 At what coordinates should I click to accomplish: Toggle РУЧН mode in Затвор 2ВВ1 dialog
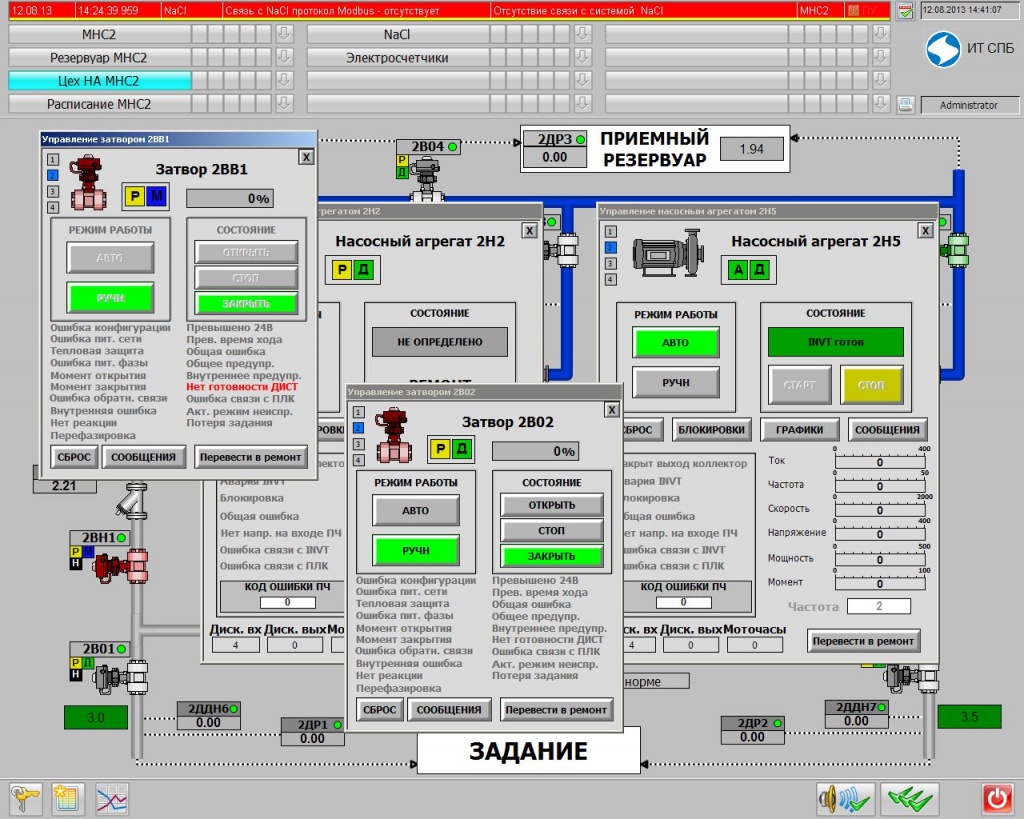(x=110, y=297)
